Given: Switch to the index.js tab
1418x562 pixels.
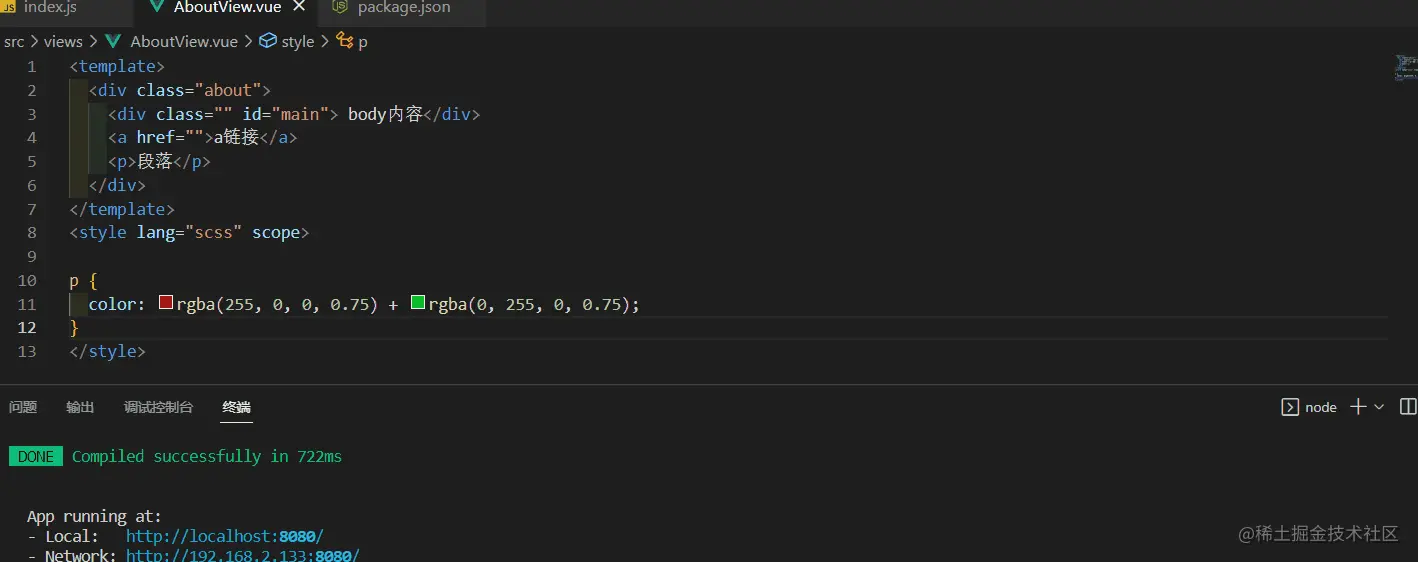Looking at the screenshot, I should point(50,7).
